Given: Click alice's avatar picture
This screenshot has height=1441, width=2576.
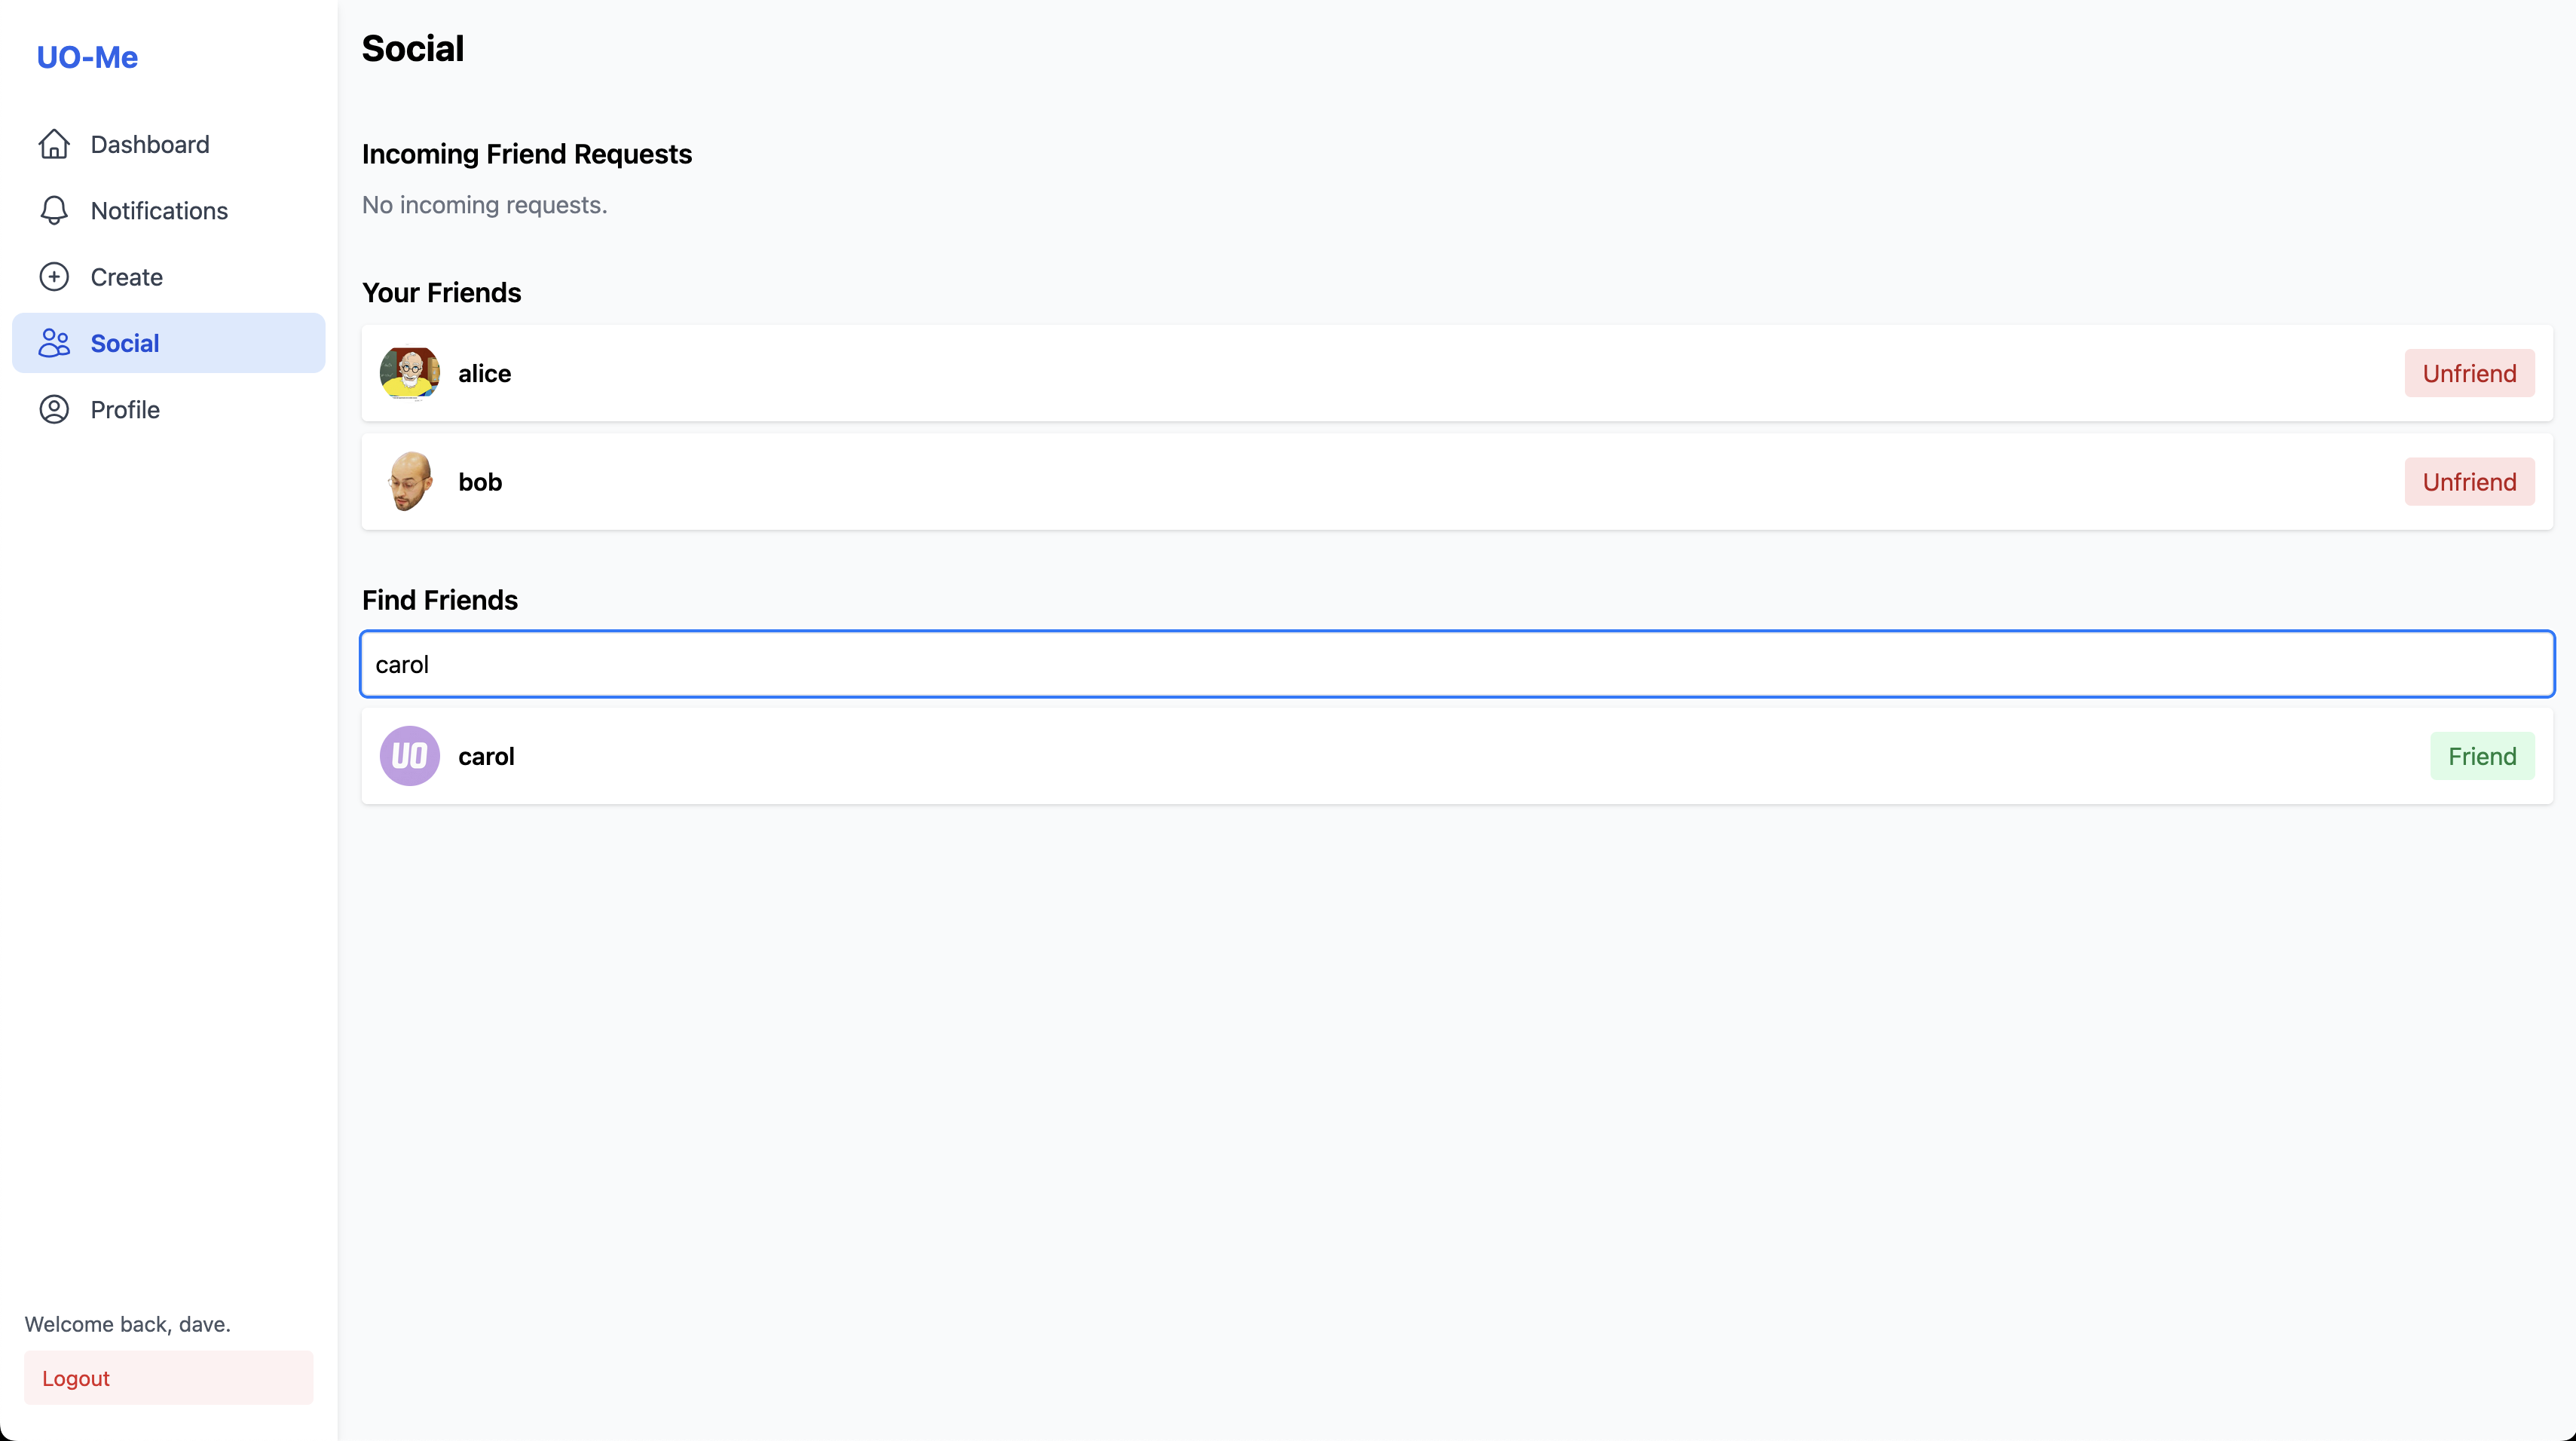Looking at the screenshot, I should tap(409, 373).
